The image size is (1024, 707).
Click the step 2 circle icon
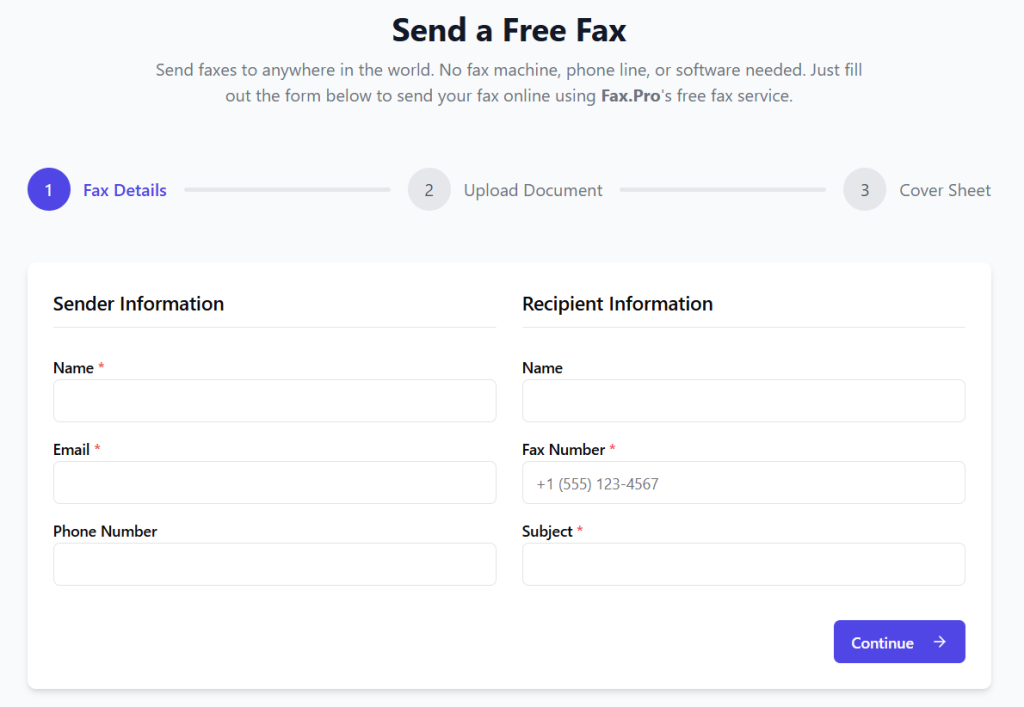coord(429,189)
